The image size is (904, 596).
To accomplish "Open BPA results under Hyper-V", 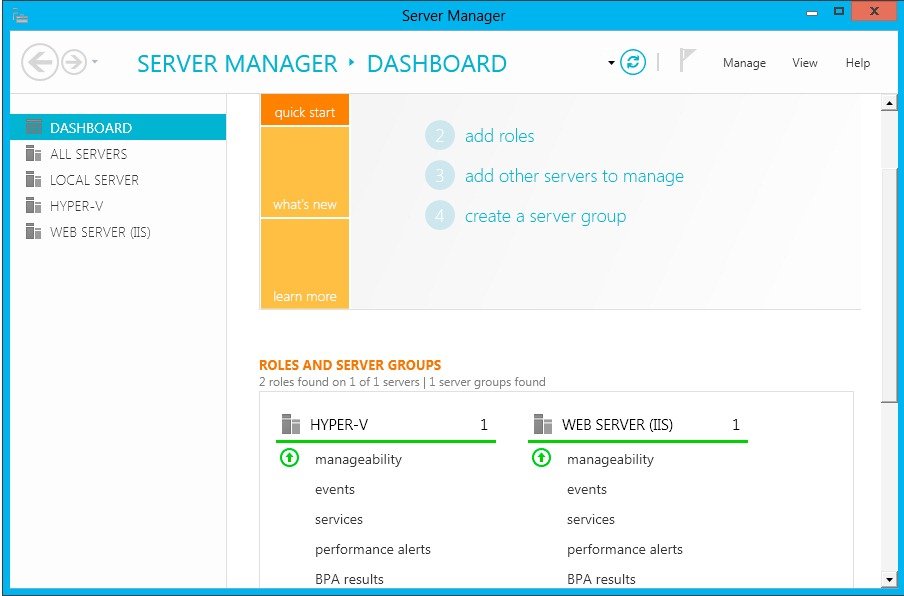I will 349,579.
